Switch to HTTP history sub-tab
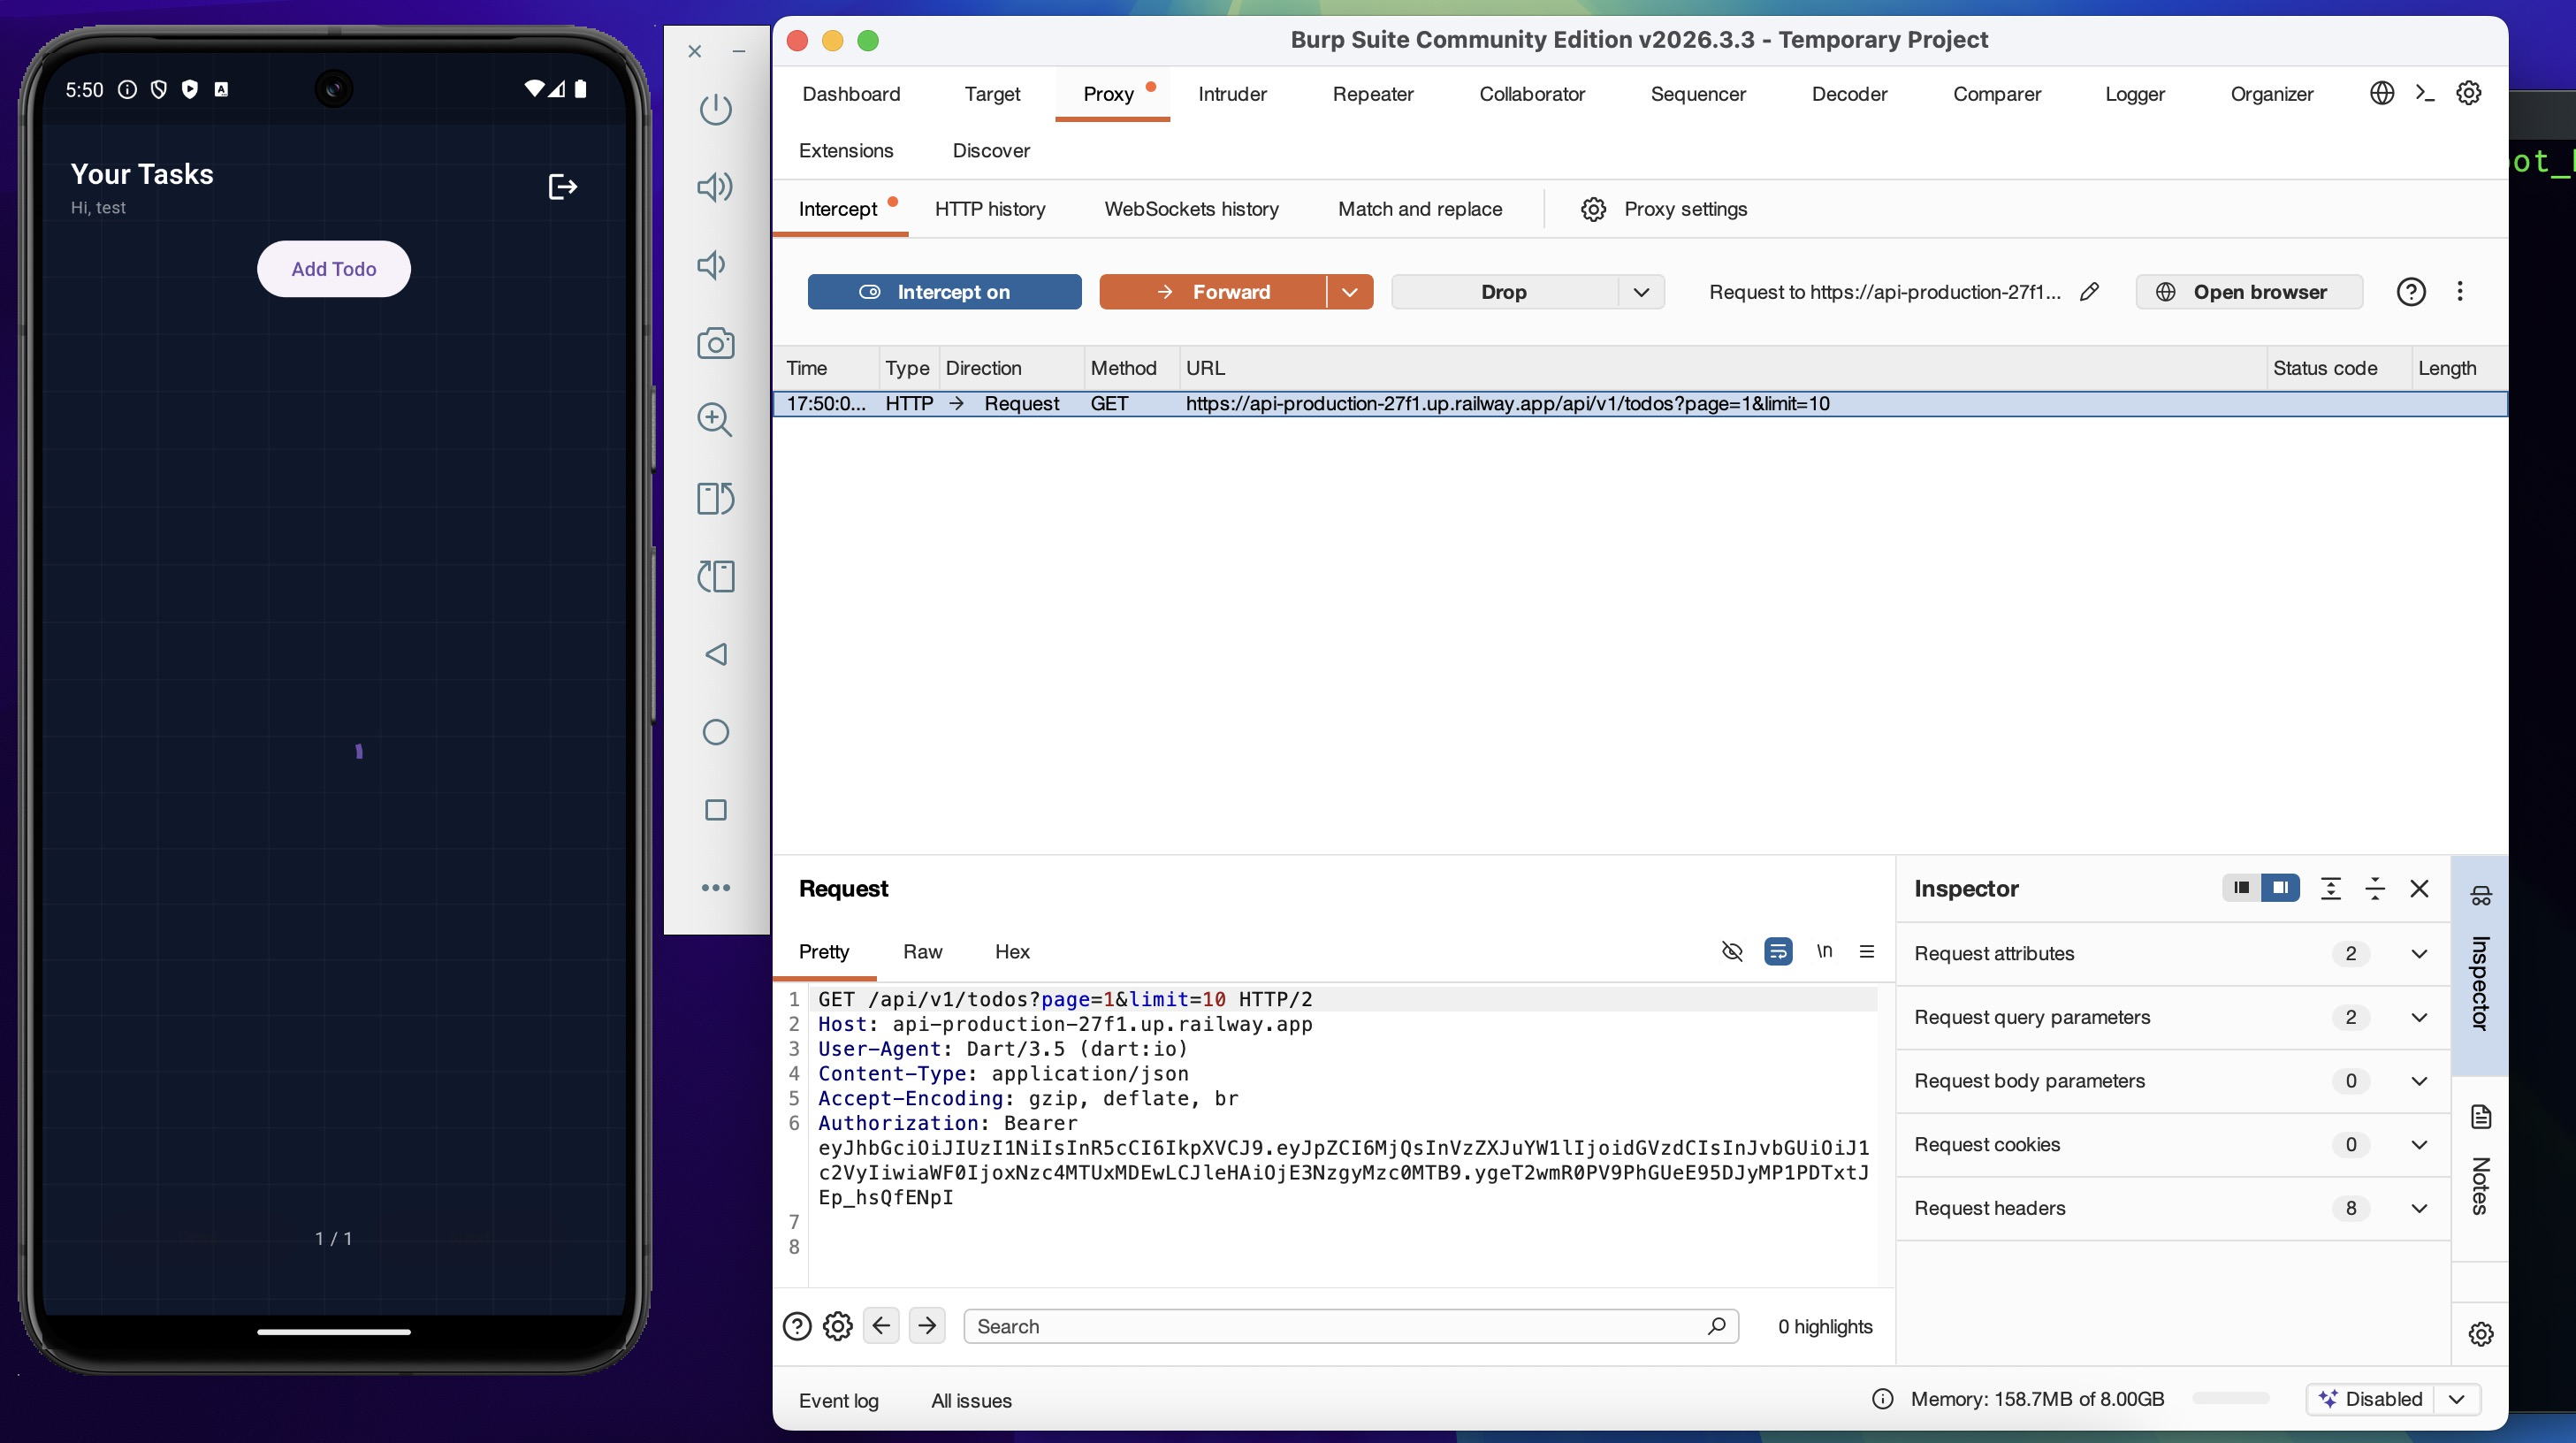Viewport: 2576px width, 1443px height. [x=990, y=209]
